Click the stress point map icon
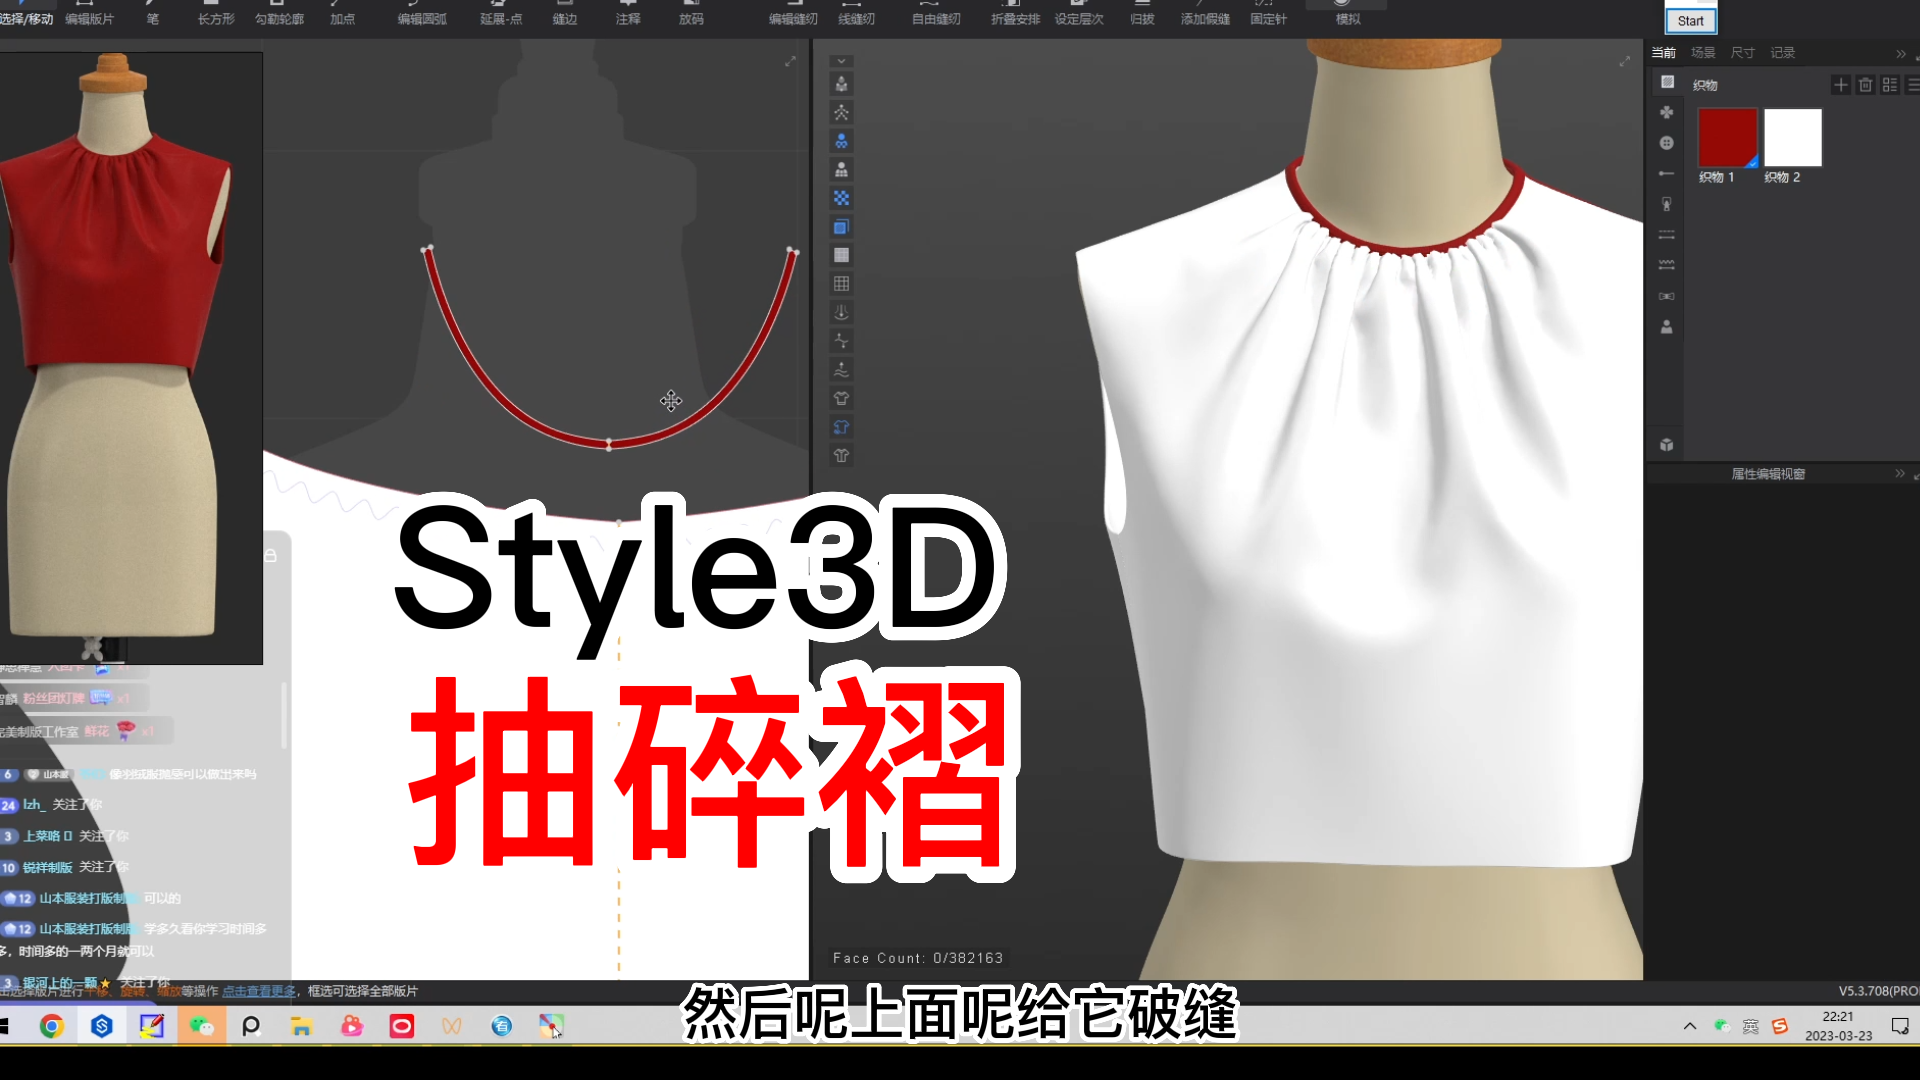 tap(841, 341)
